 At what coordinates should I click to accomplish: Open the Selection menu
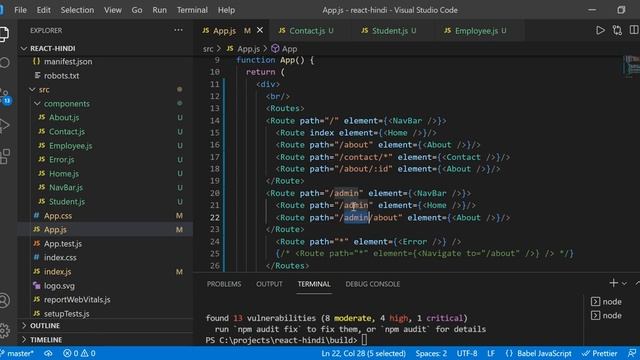pyautogui.click(x=77, y=10)
